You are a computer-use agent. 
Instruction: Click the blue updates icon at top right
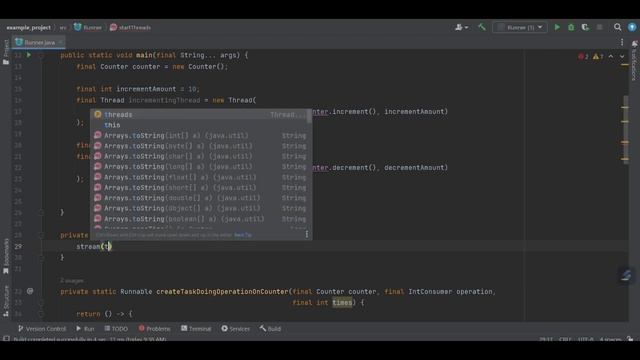pyautogui.click(x=632, y=27)
